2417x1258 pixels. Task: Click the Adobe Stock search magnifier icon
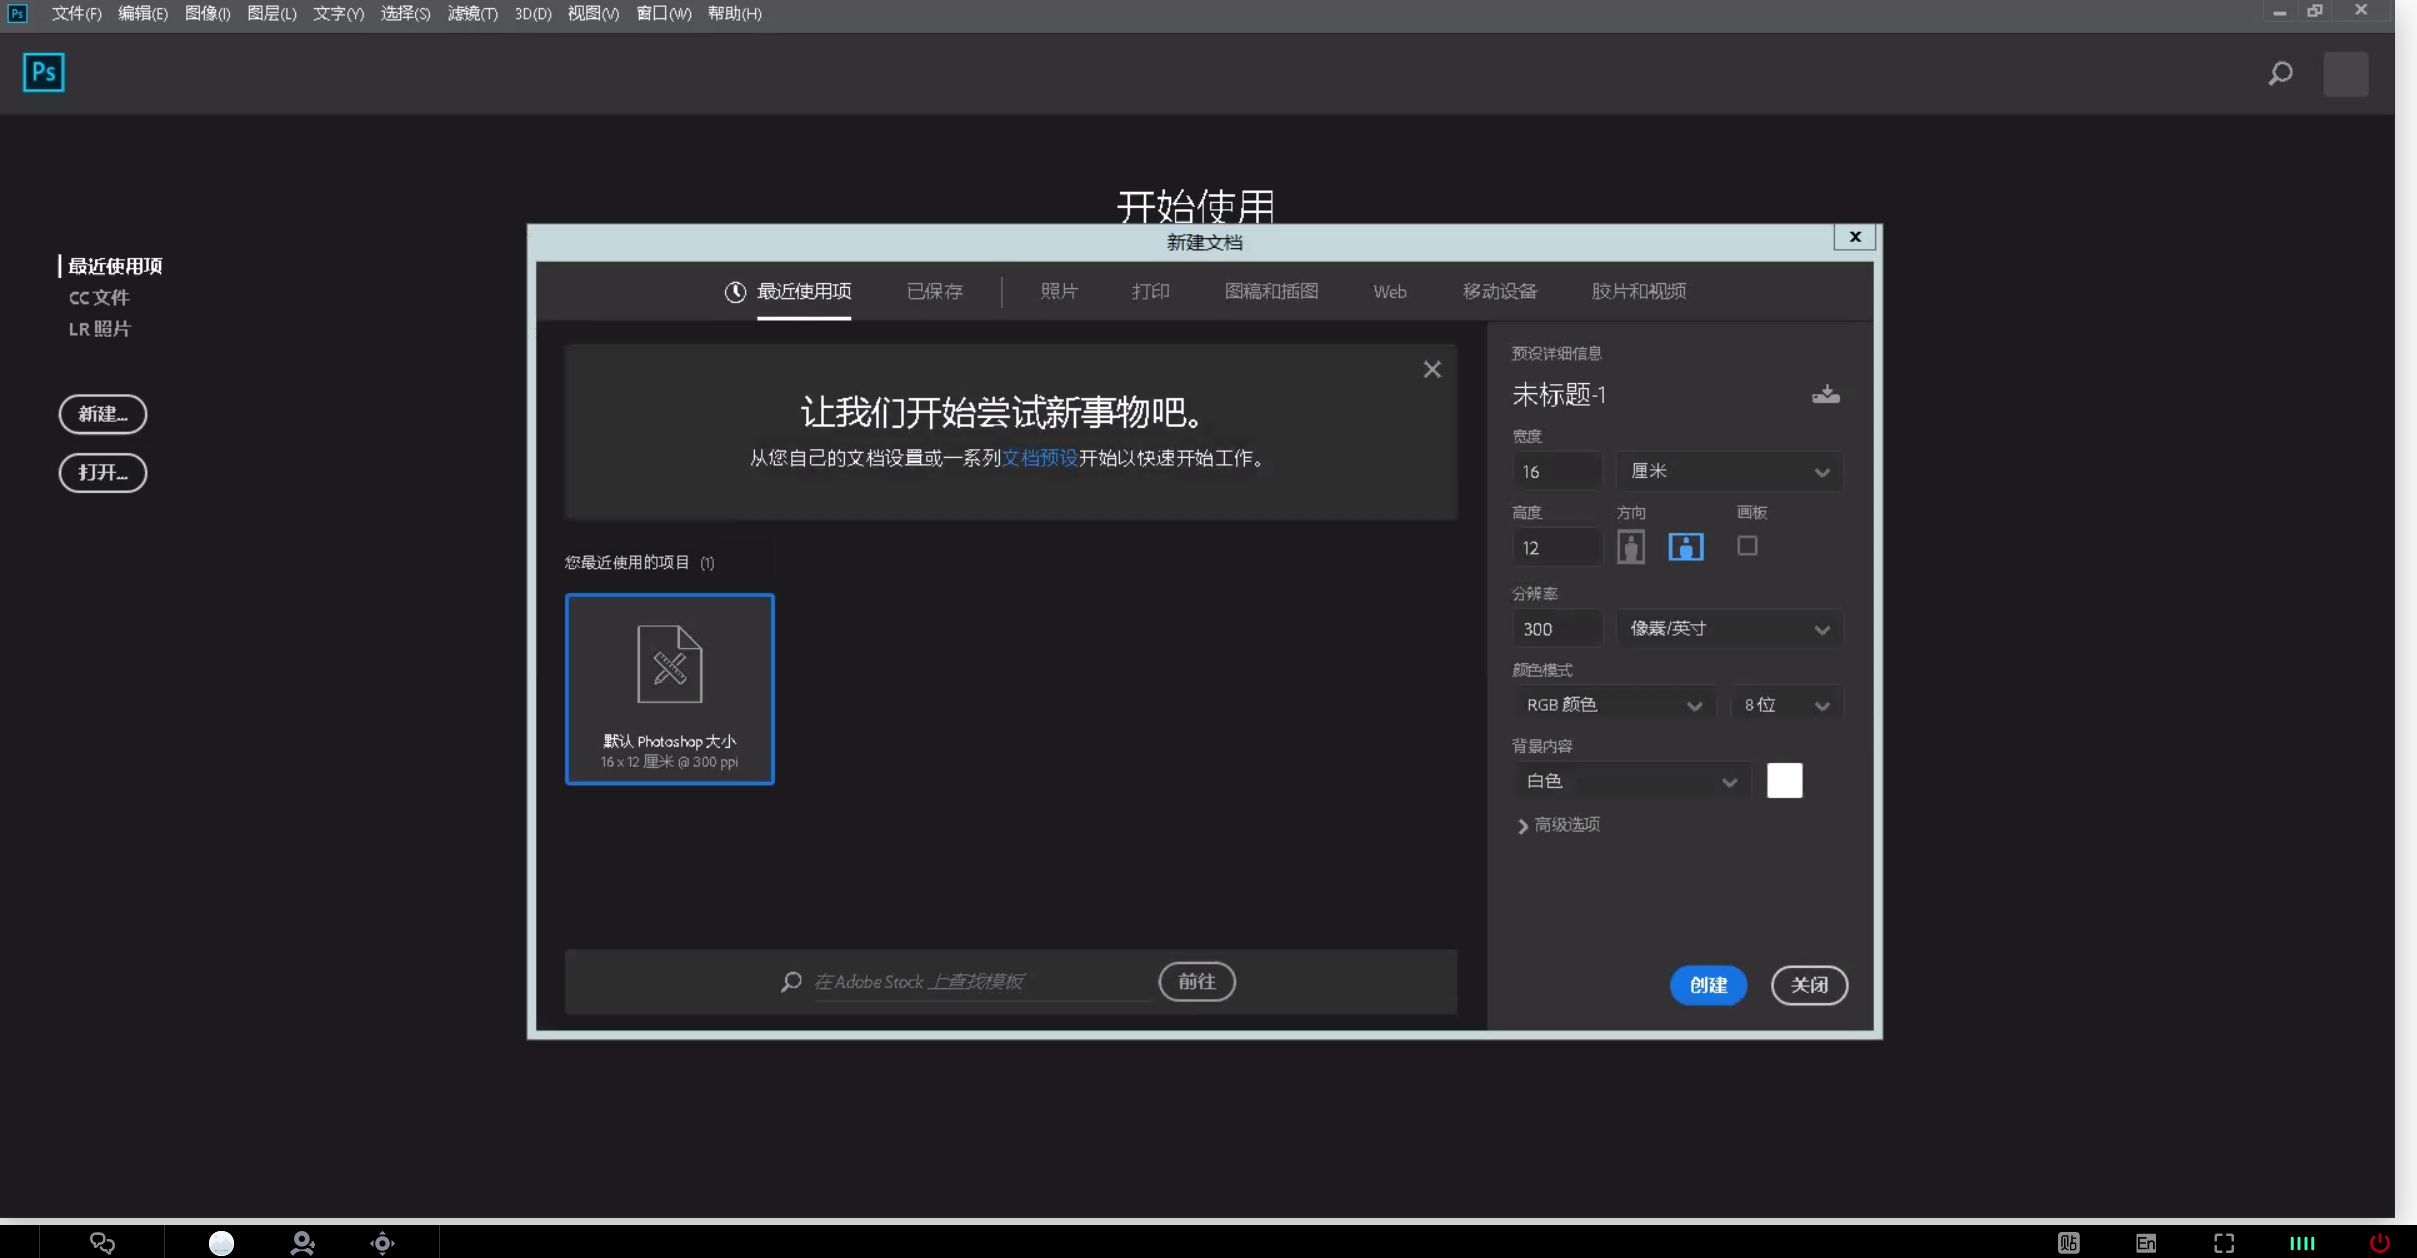click(x=791, y=982)
